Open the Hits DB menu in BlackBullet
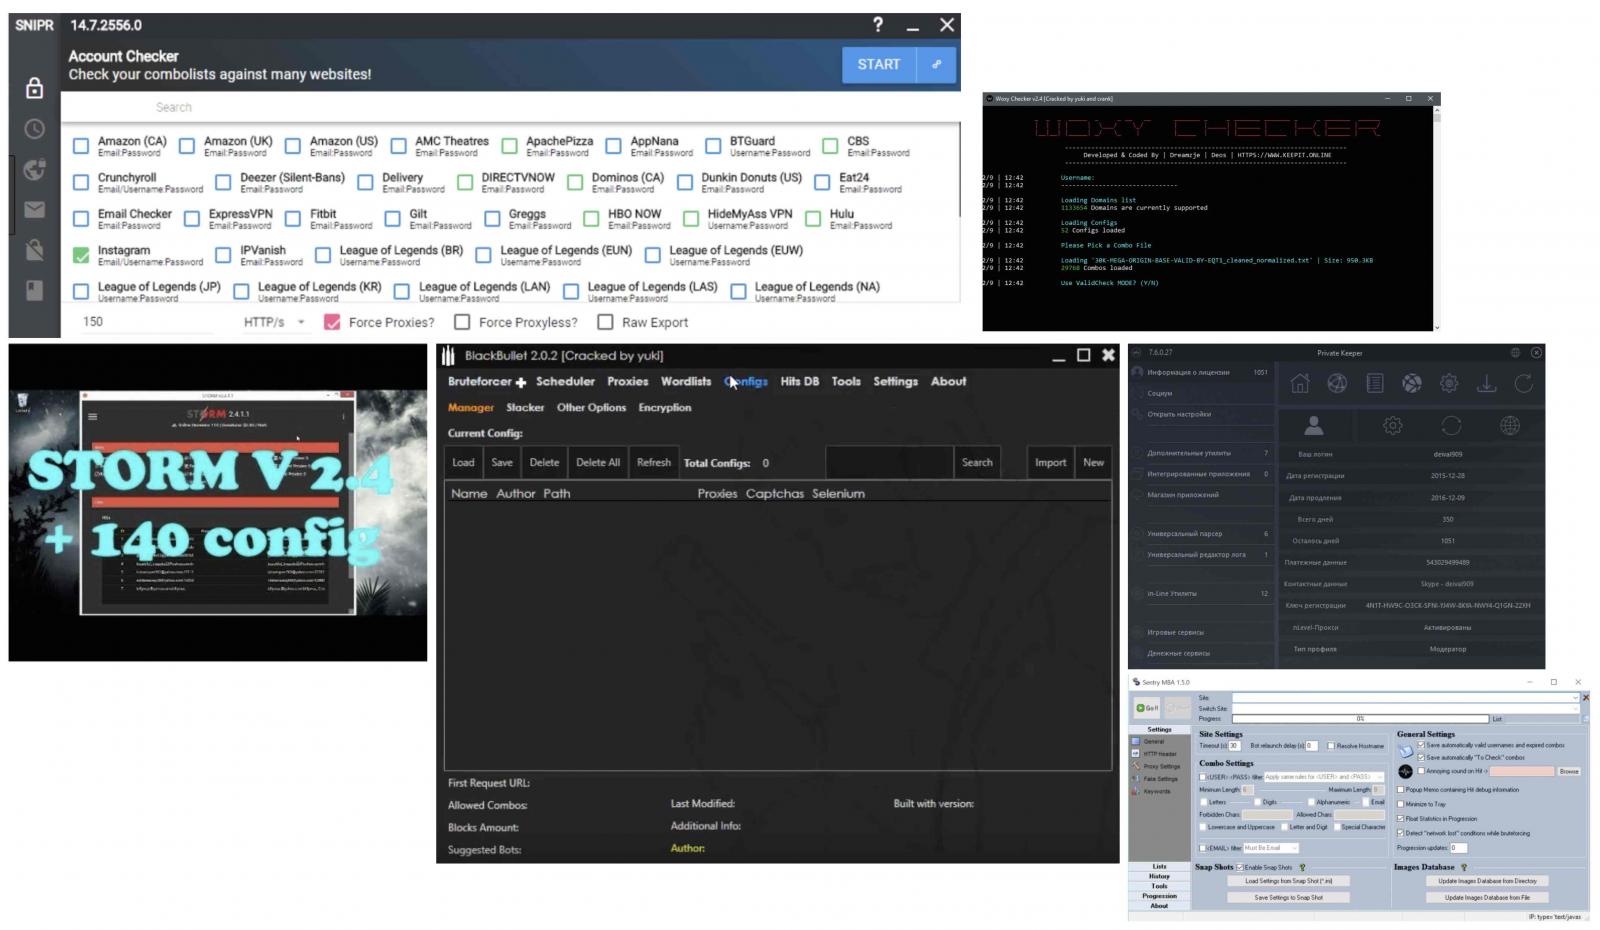Screen dimensions: 1600x930 tap(799, 381)
